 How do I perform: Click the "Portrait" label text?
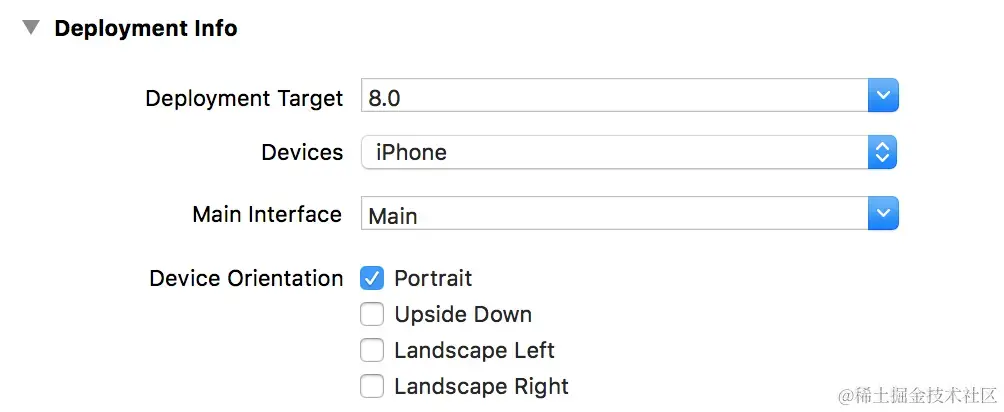coord(433,278)
